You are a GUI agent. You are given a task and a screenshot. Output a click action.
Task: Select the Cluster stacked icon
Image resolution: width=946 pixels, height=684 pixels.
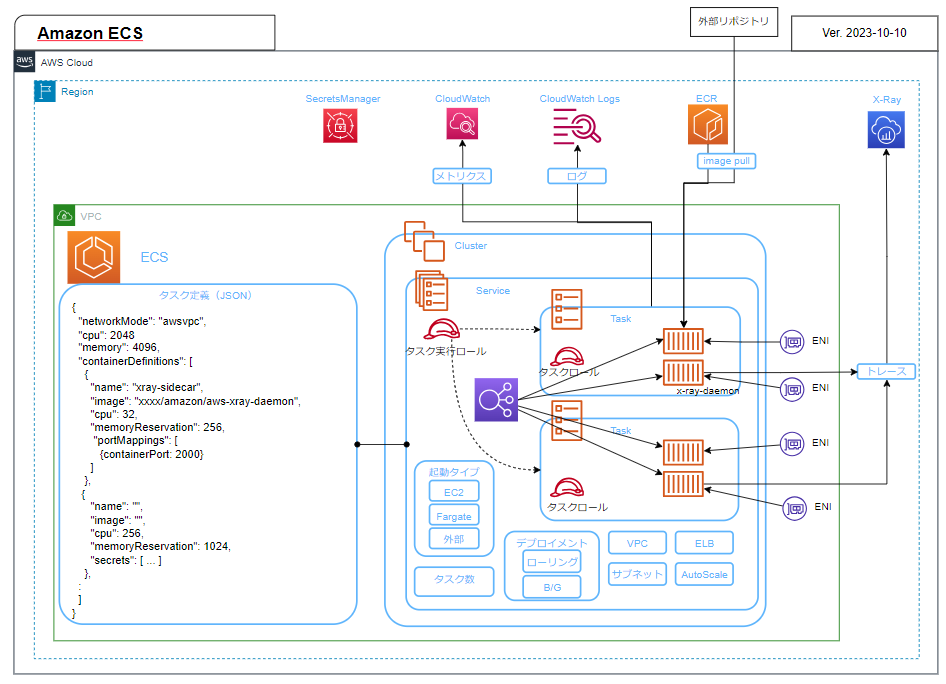tap(423, 240)
